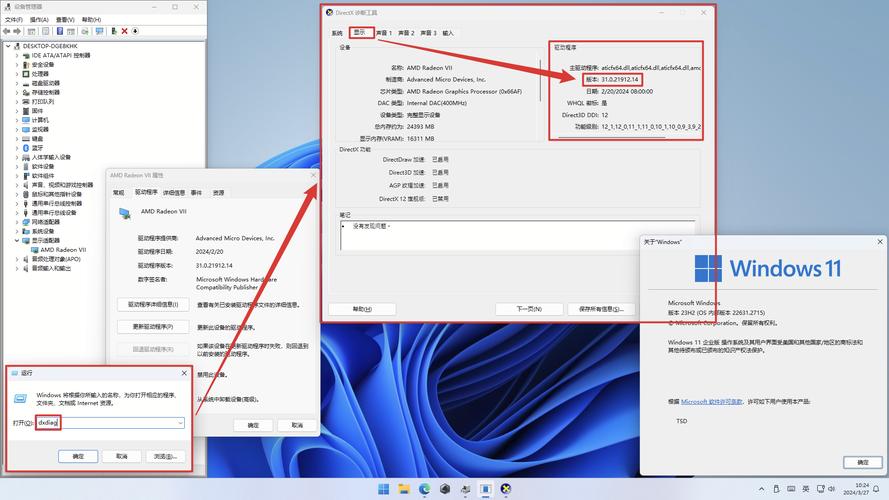The image size is (889, 500).
Task: Click the red X uninstall device toolbar icon
Action: pos(124,31)
